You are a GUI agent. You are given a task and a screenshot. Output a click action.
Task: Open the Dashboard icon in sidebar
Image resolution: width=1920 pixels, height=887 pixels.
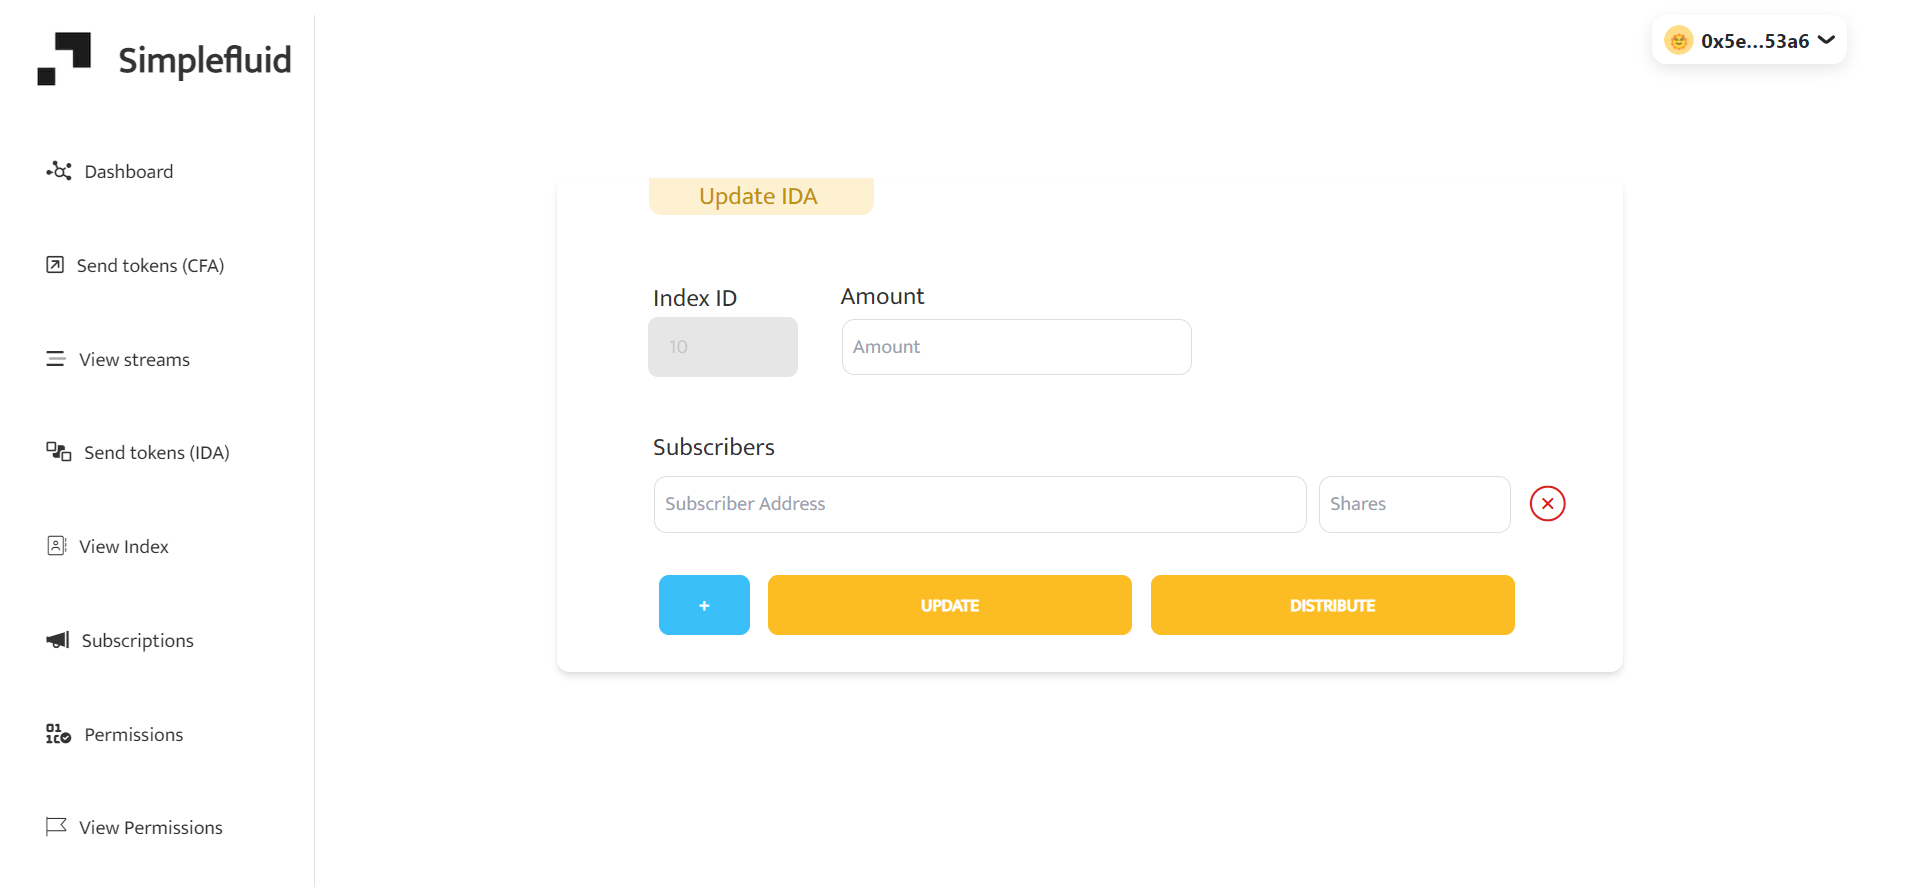tap(59, 171)
